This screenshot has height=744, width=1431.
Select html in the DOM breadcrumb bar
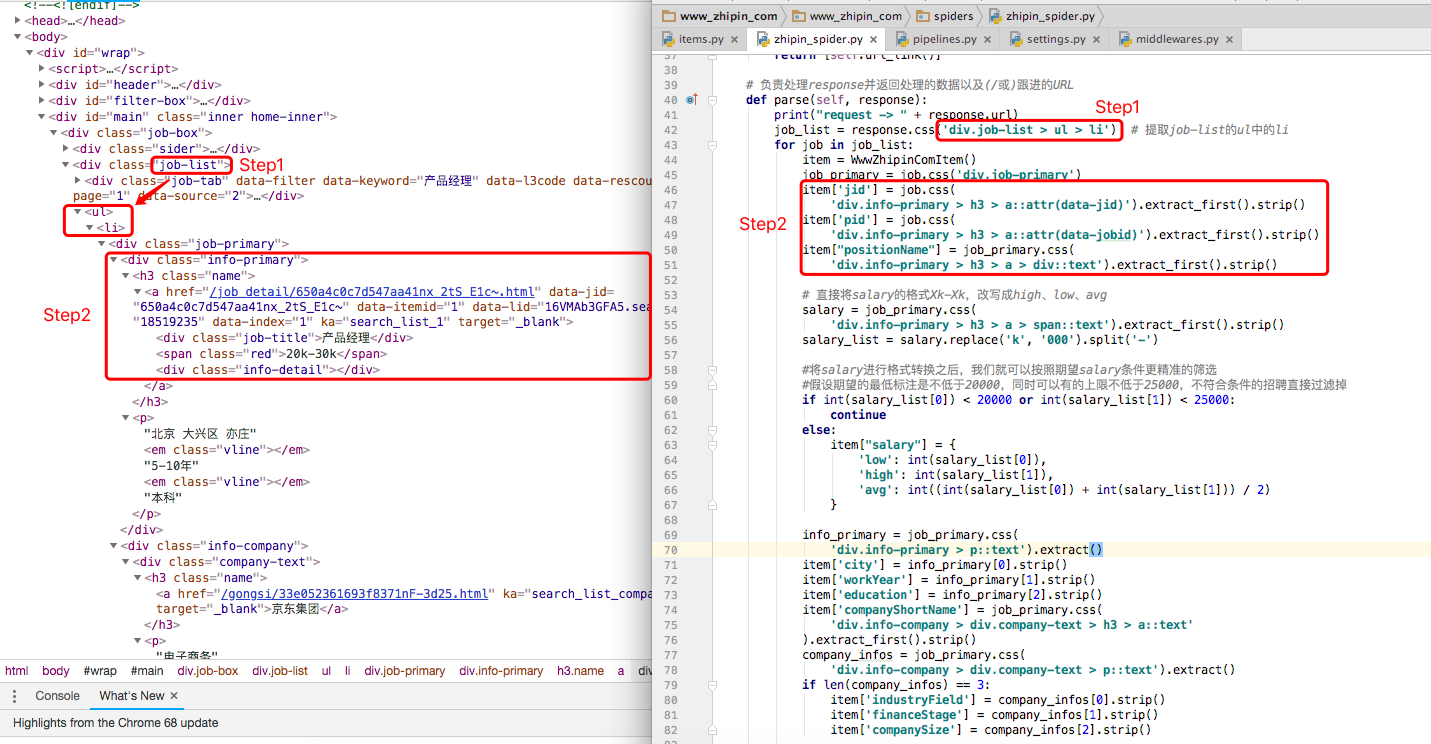[17, 671]
